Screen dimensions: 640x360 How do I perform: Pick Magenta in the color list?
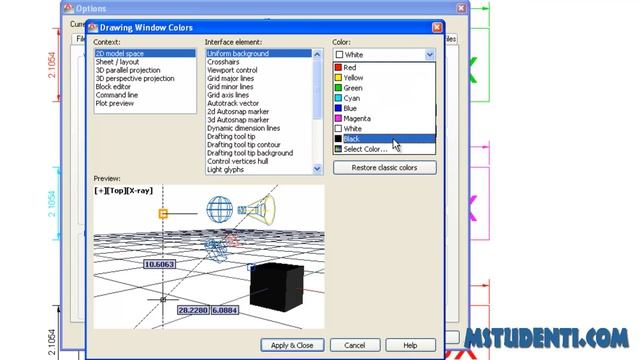click(384, 118)
